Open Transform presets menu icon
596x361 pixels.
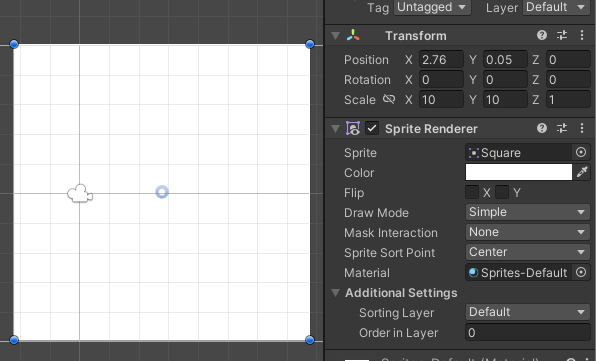pos(562,35)
